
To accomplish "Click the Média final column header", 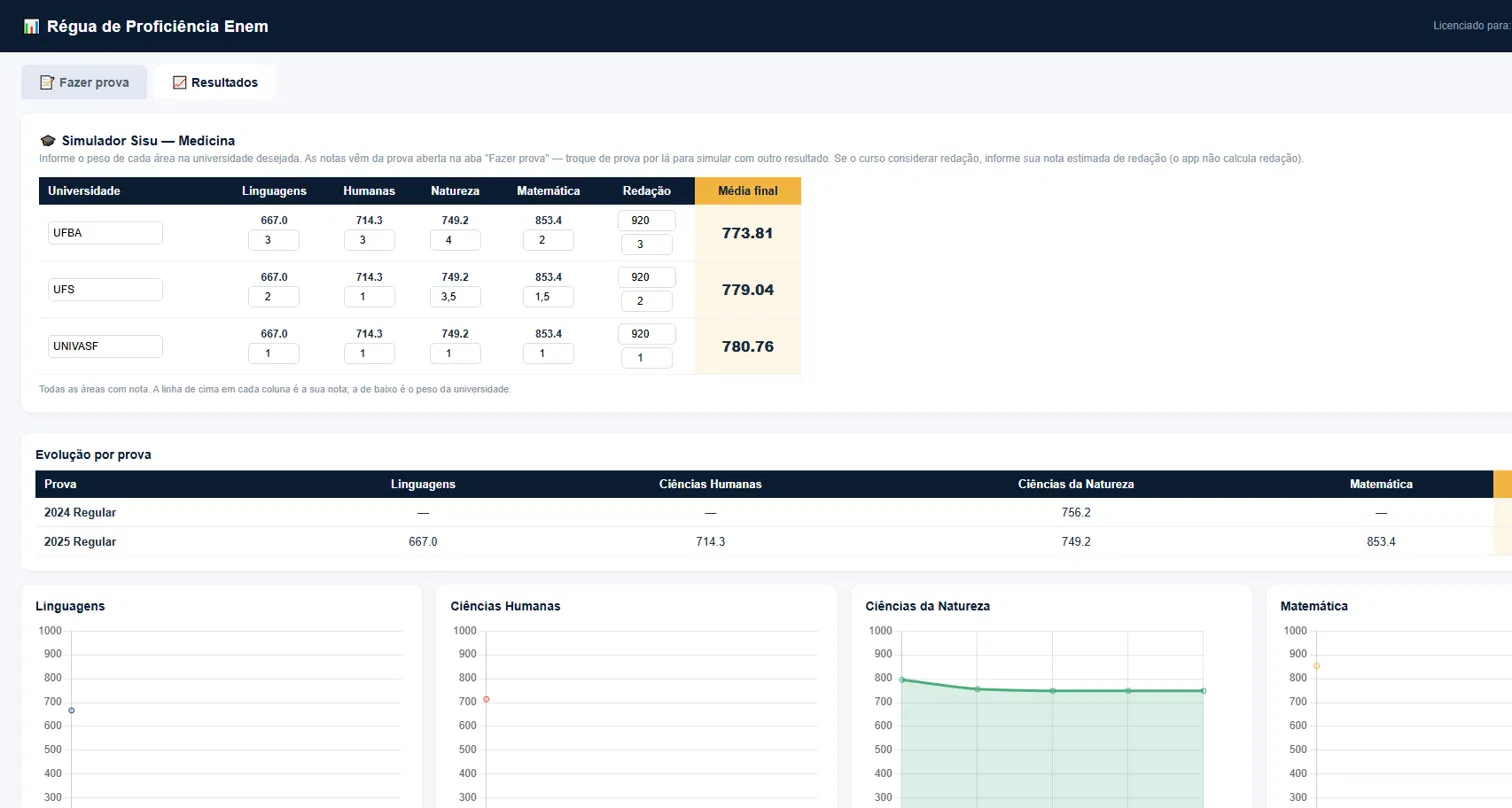I will [748, 191].
